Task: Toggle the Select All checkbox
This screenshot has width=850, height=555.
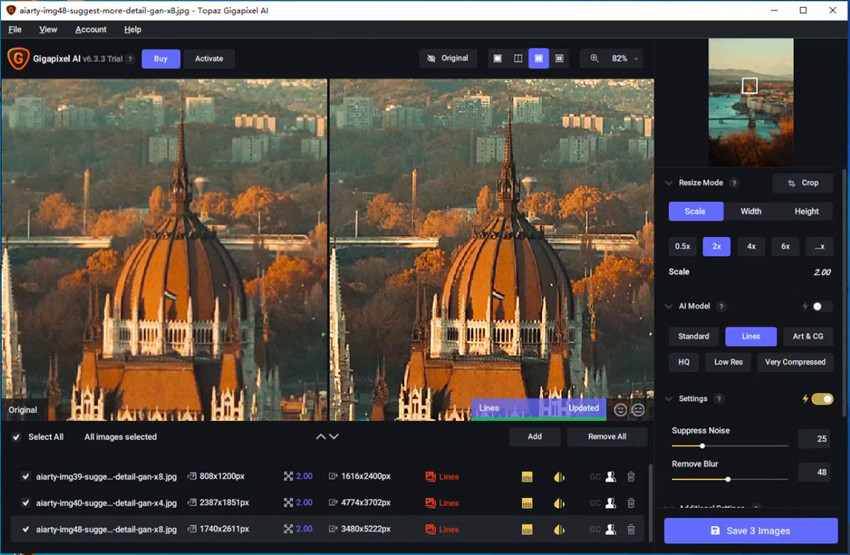Action: [16, 437]
